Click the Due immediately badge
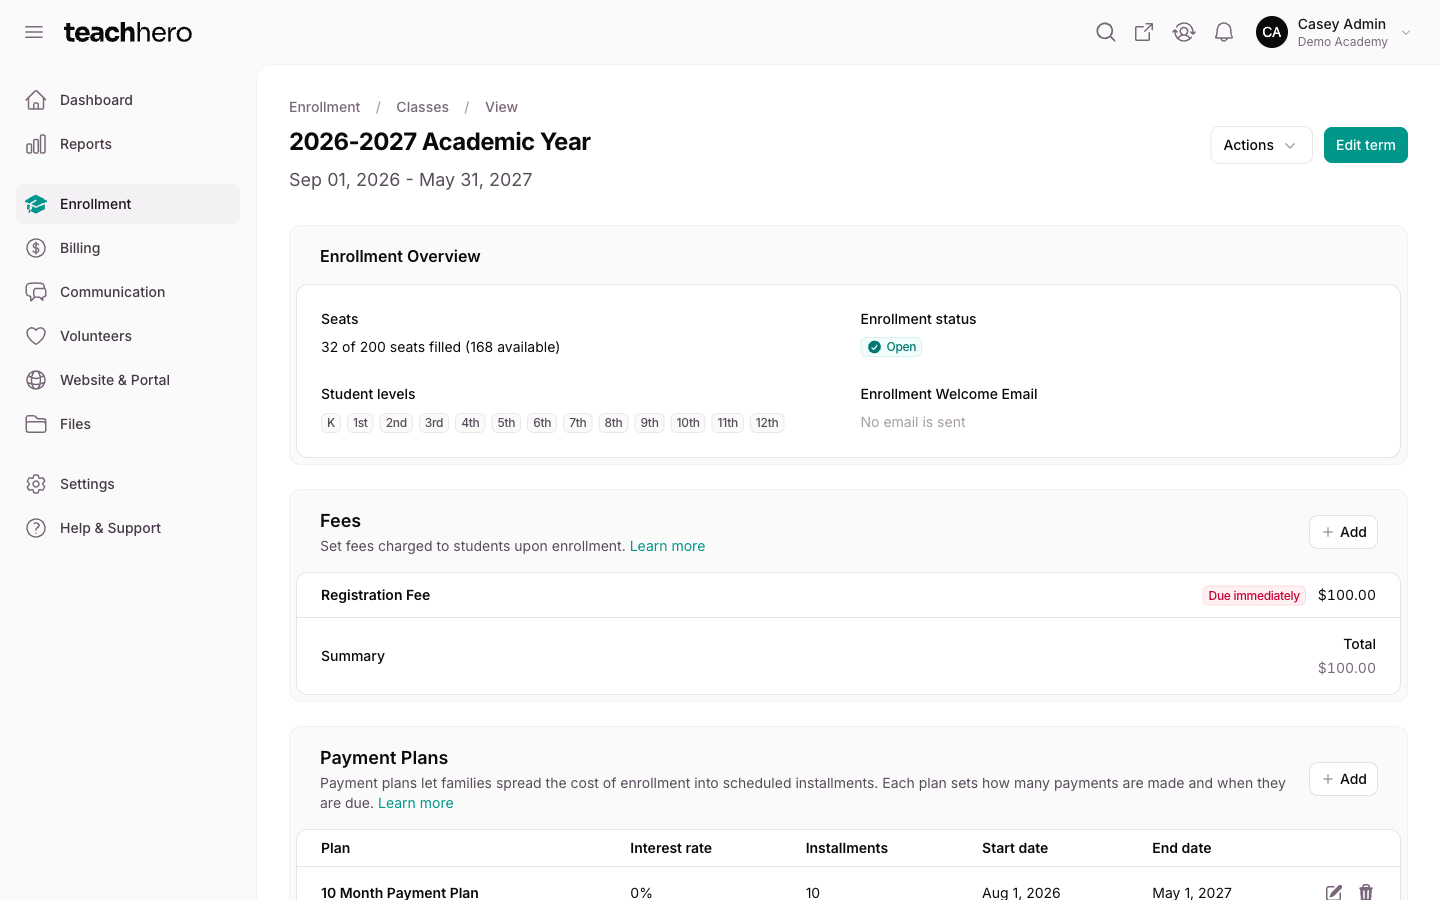Screen dimensions: 1440x900 tap(1254, 595)
